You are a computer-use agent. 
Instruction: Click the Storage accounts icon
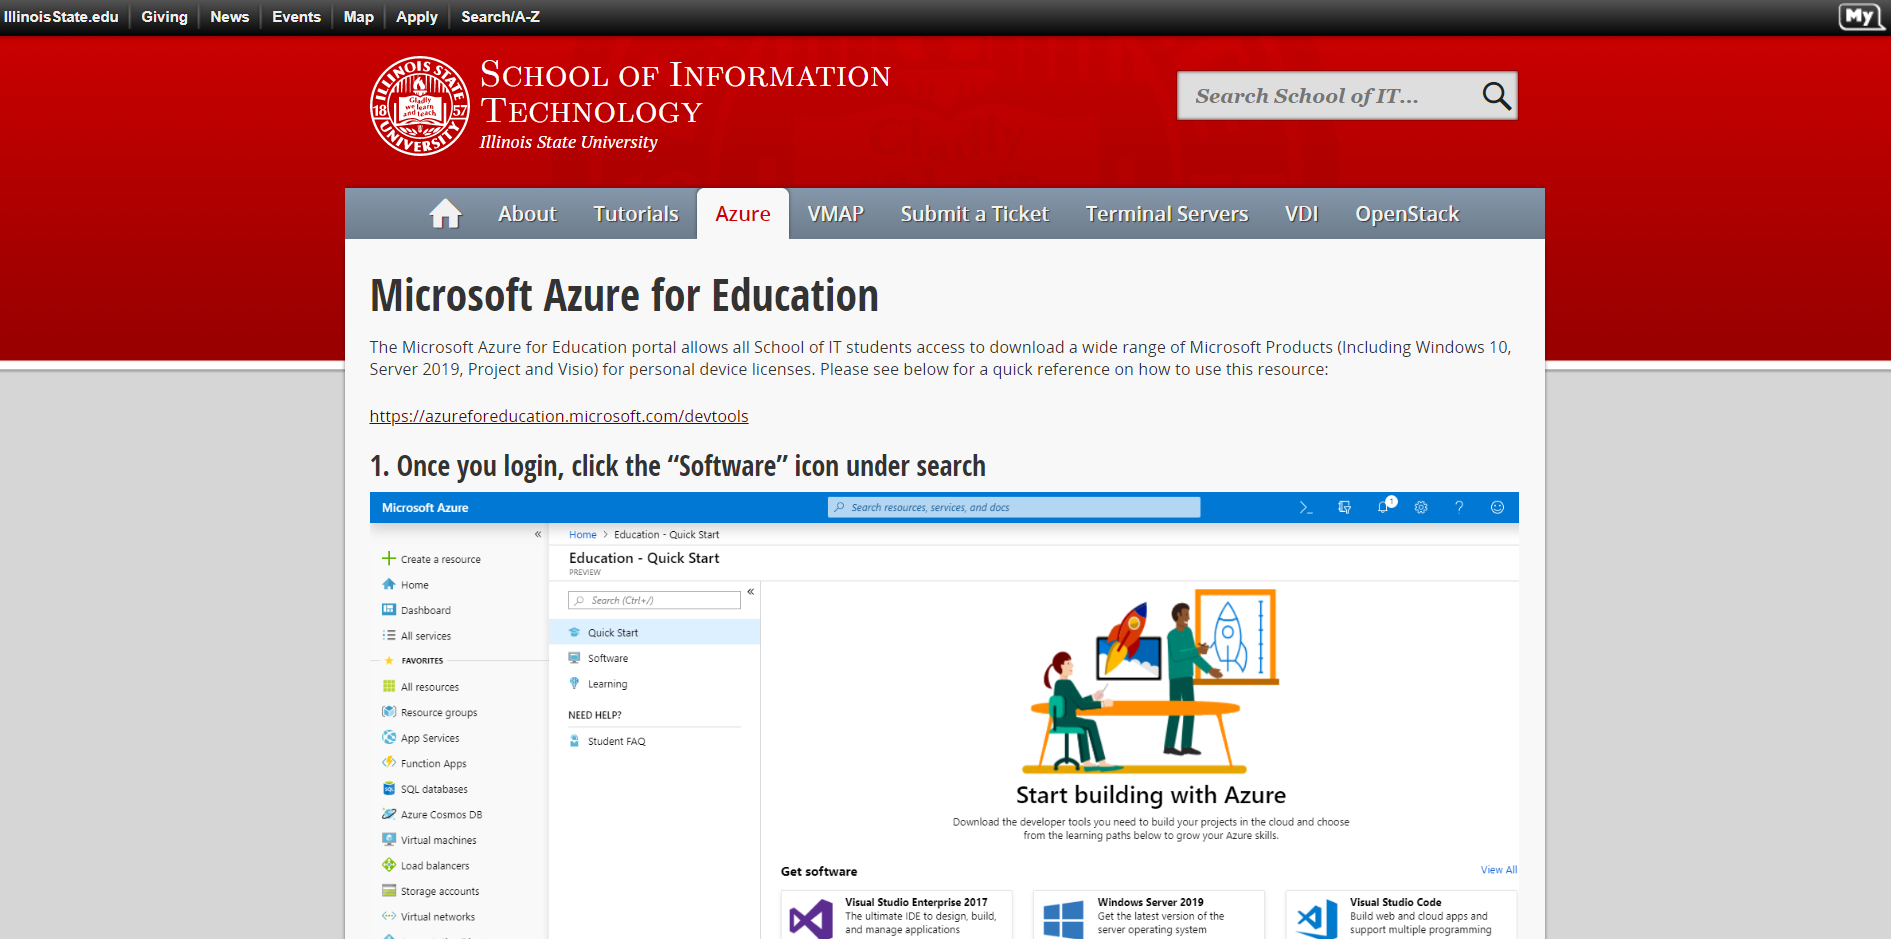click(389, 890)
